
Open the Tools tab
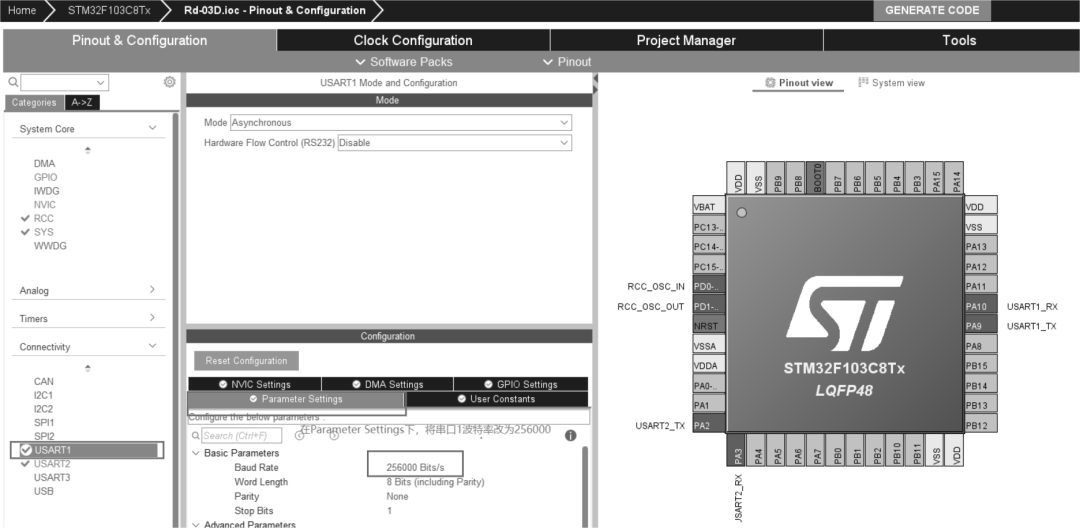(959, 41)
